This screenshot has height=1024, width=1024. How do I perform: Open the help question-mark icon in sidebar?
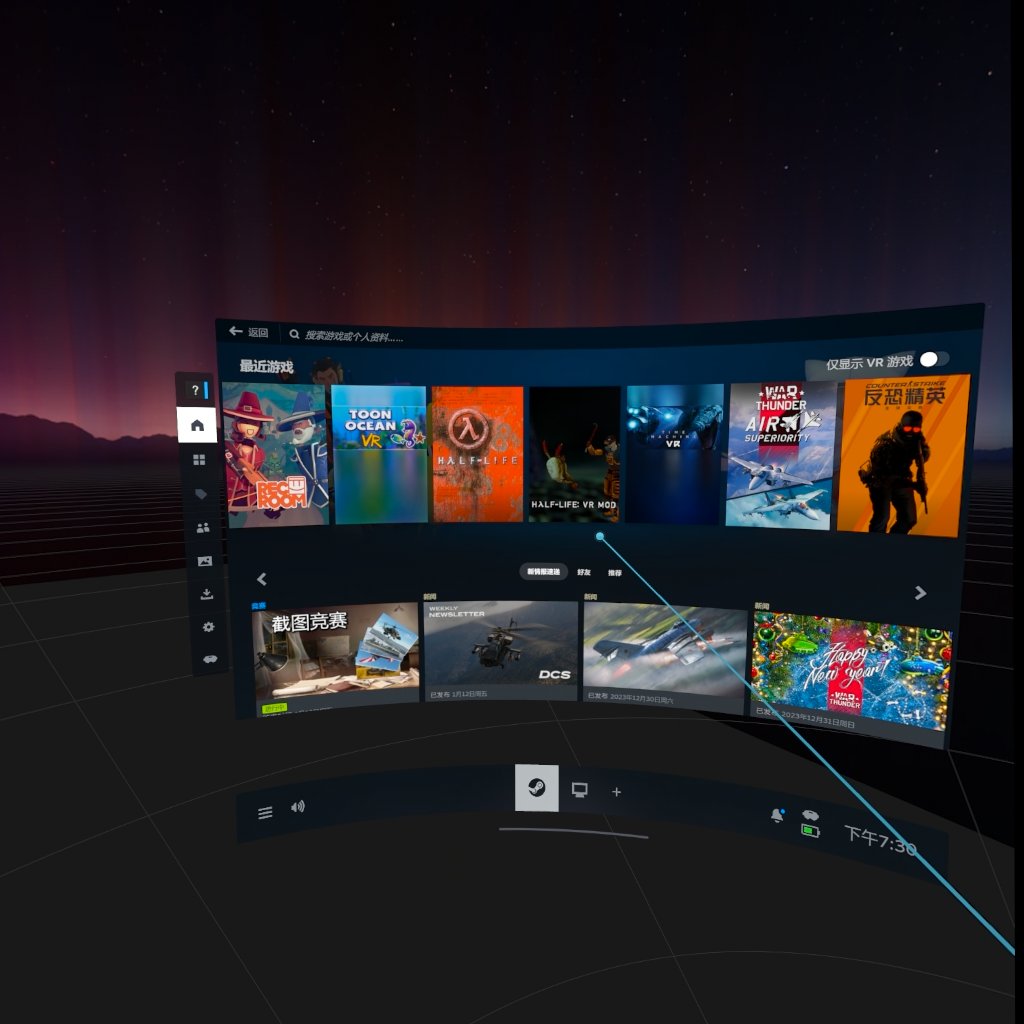point(195,390)
